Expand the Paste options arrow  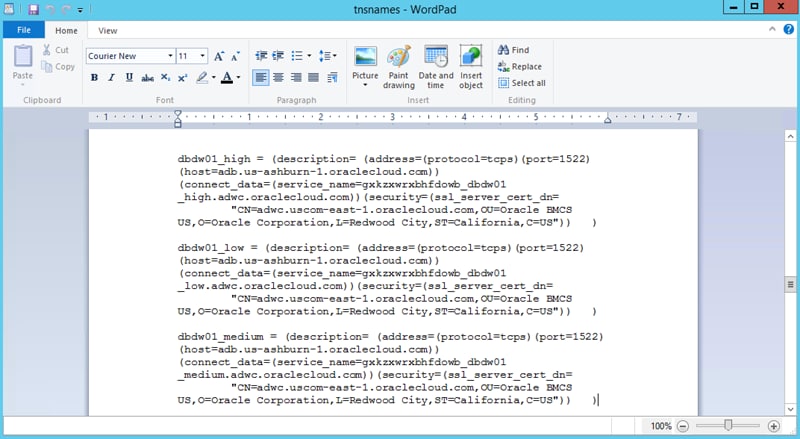click(22, 85)
